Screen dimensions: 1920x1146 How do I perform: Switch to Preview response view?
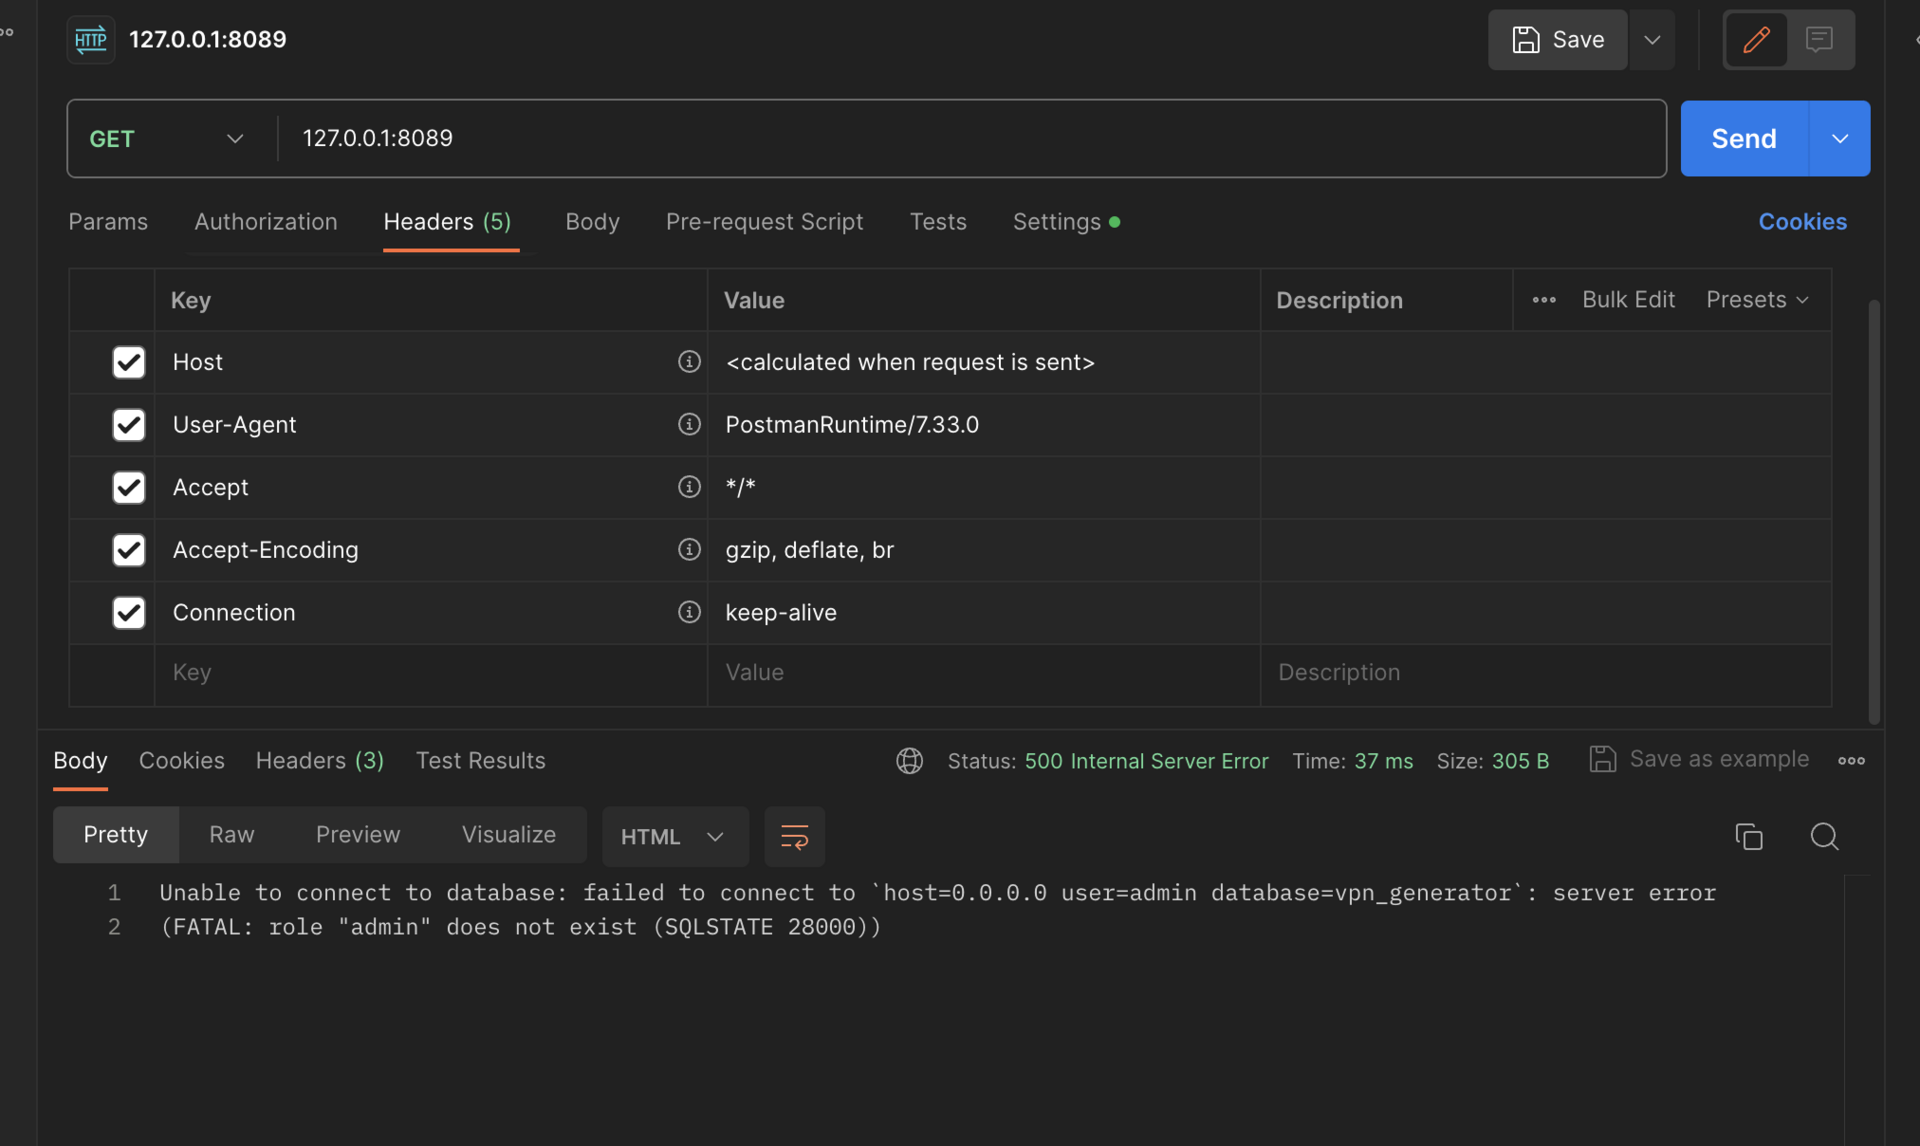[358, 834]
